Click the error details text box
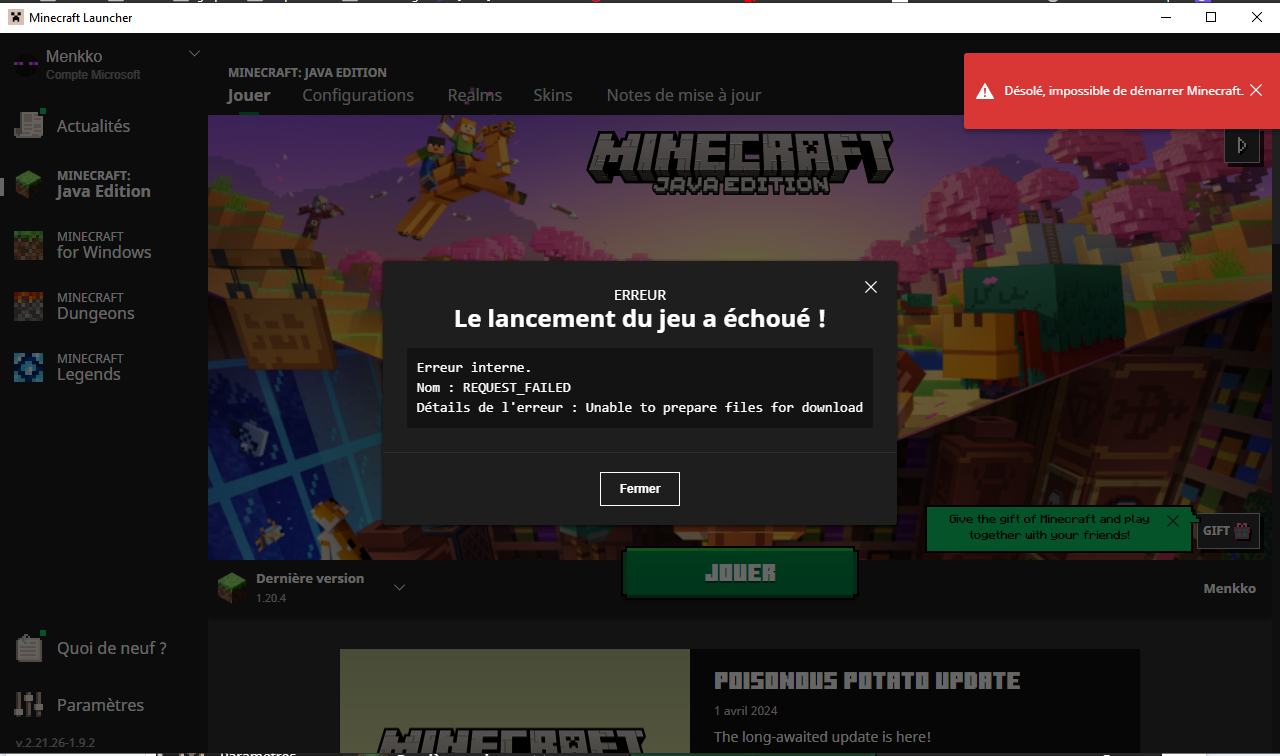1280x756 pixels. point(640,388)
